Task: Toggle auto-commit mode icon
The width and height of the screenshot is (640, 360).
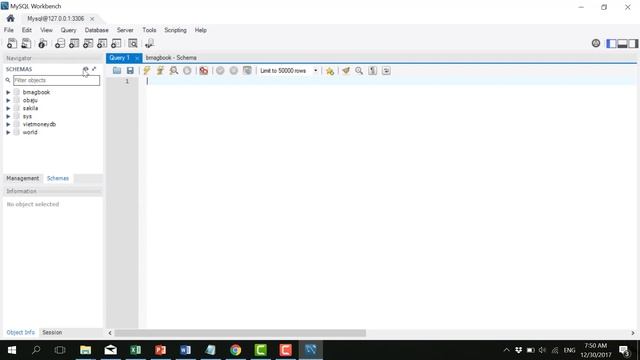Action: pyautogui.click(x=247, y=71)
